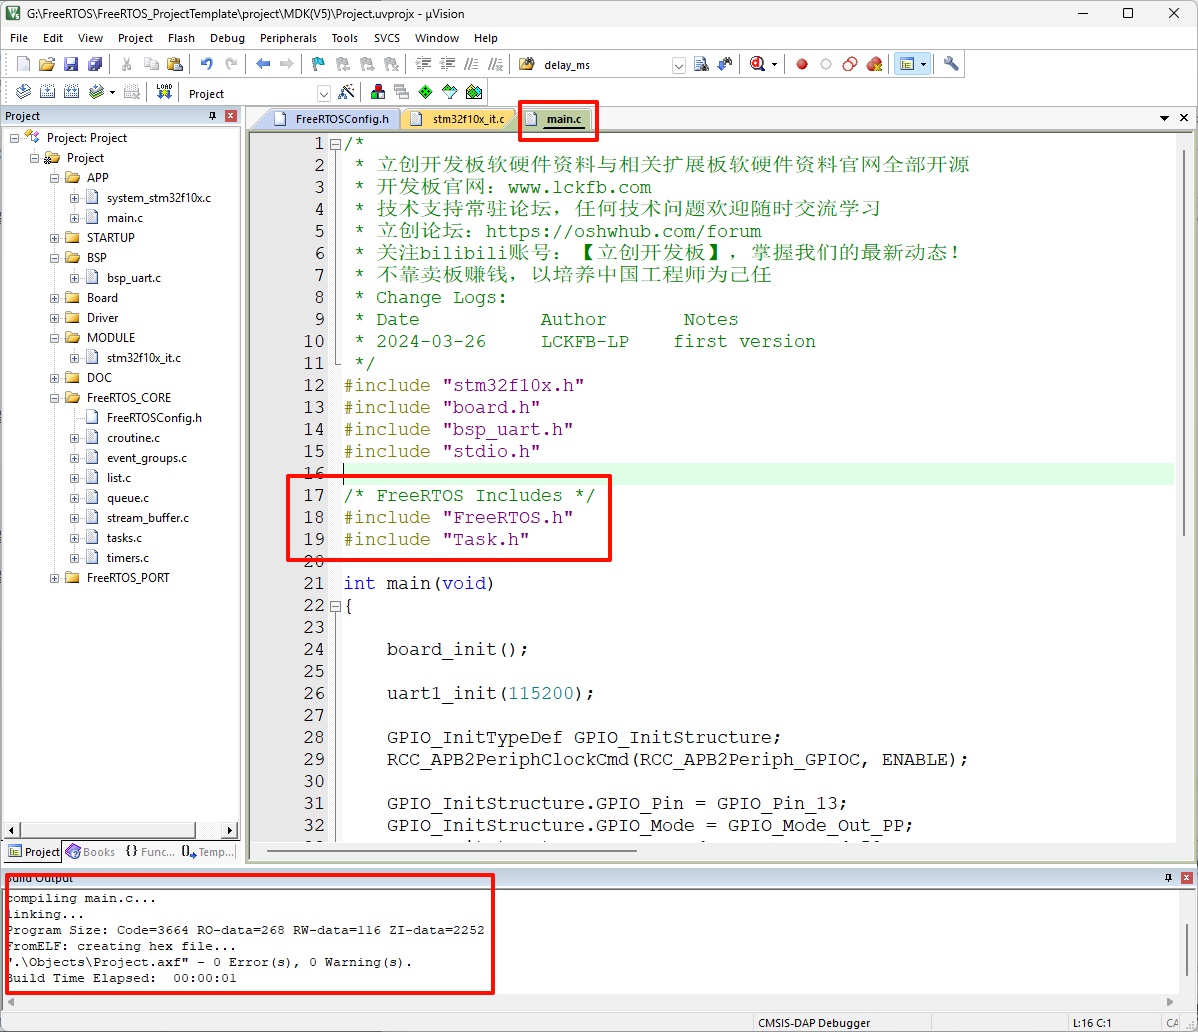
Task: Close the Project panel
Action: click(231, 116)
